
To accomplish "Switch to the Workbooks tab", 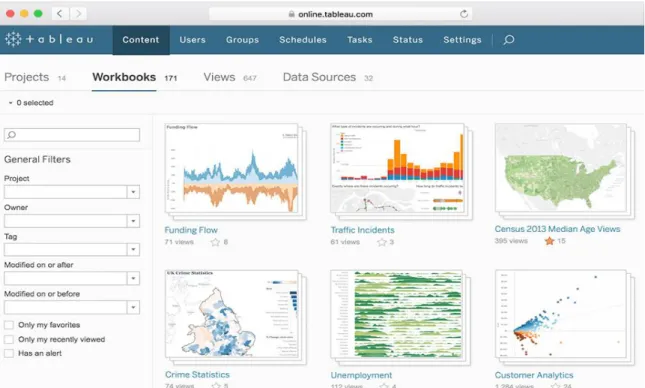I will [x=124, y=77].
